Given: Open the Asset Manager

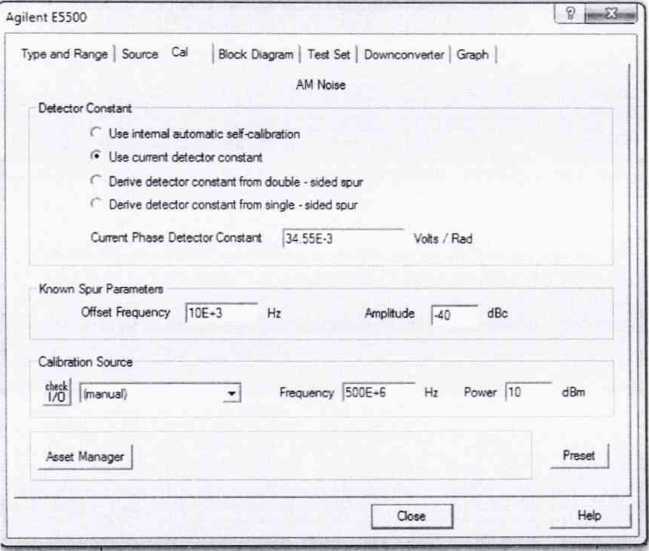Looking at the screenshot, I should point(85,457).
